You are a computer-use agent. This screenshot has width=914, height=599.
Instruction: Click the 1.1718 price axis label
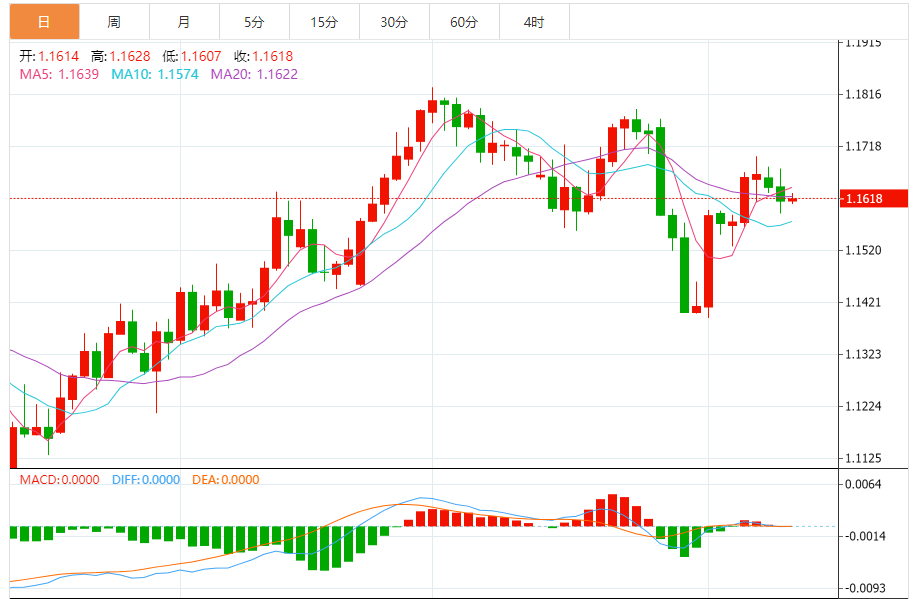863,146
